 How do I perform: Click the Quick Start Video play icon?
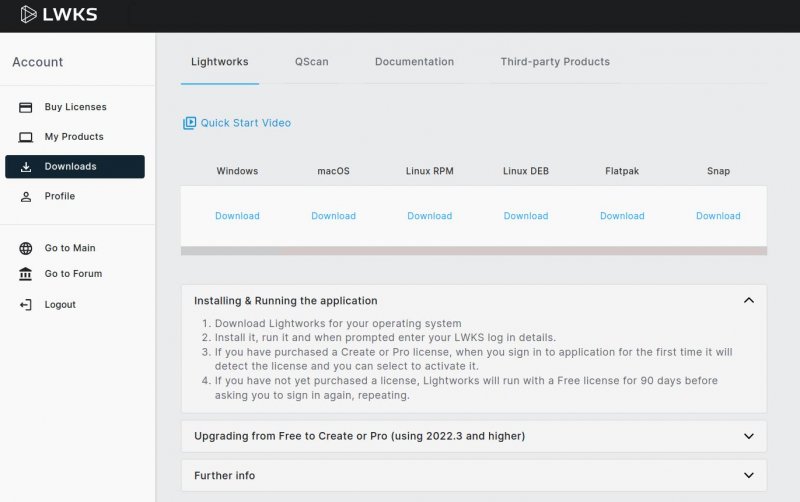(189, 123)
